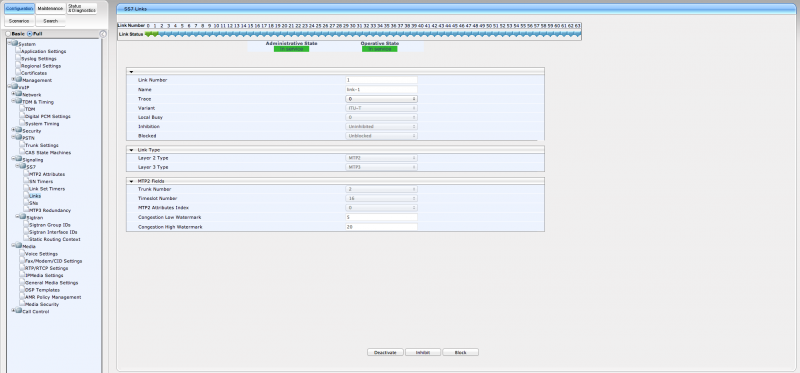The width and height of the screenshot is (800, 373).
Task: Click link status icon for link 1
Action: [155, 34]
